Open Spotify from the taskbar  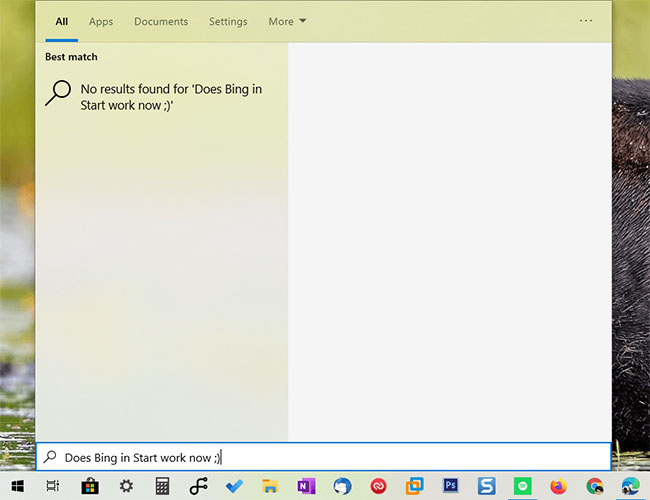point(523,486)
